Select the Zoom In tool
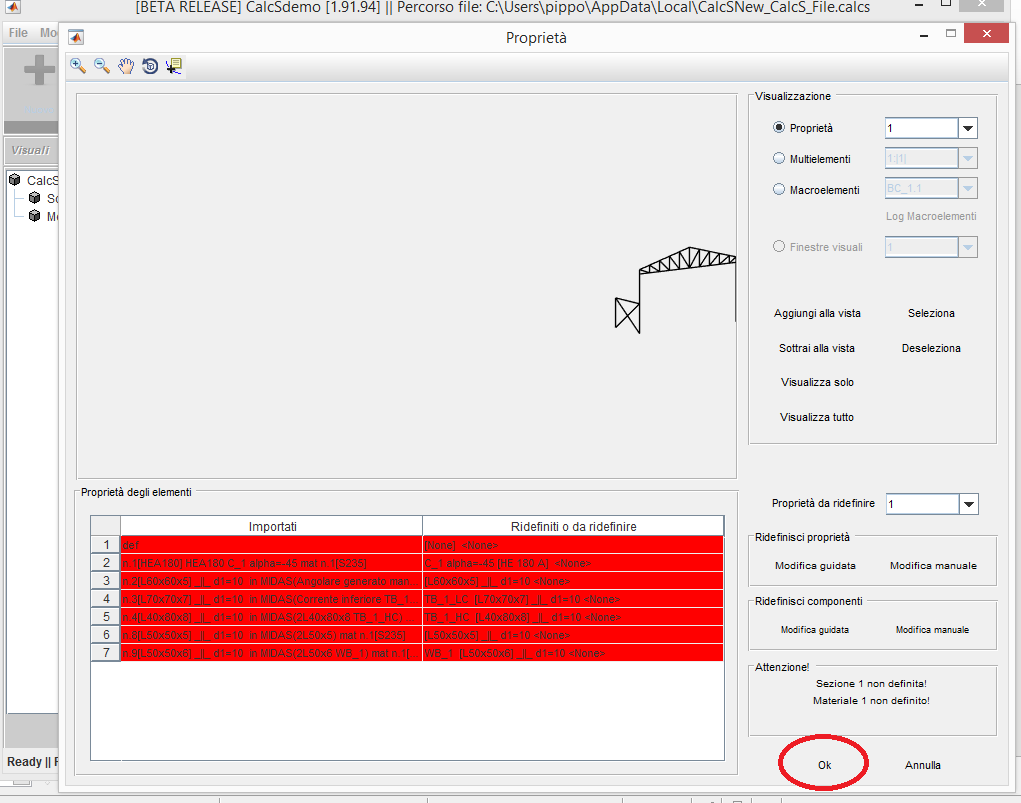Image resolution: width=1021 pixels, height=803 pixels. (78, 66)
